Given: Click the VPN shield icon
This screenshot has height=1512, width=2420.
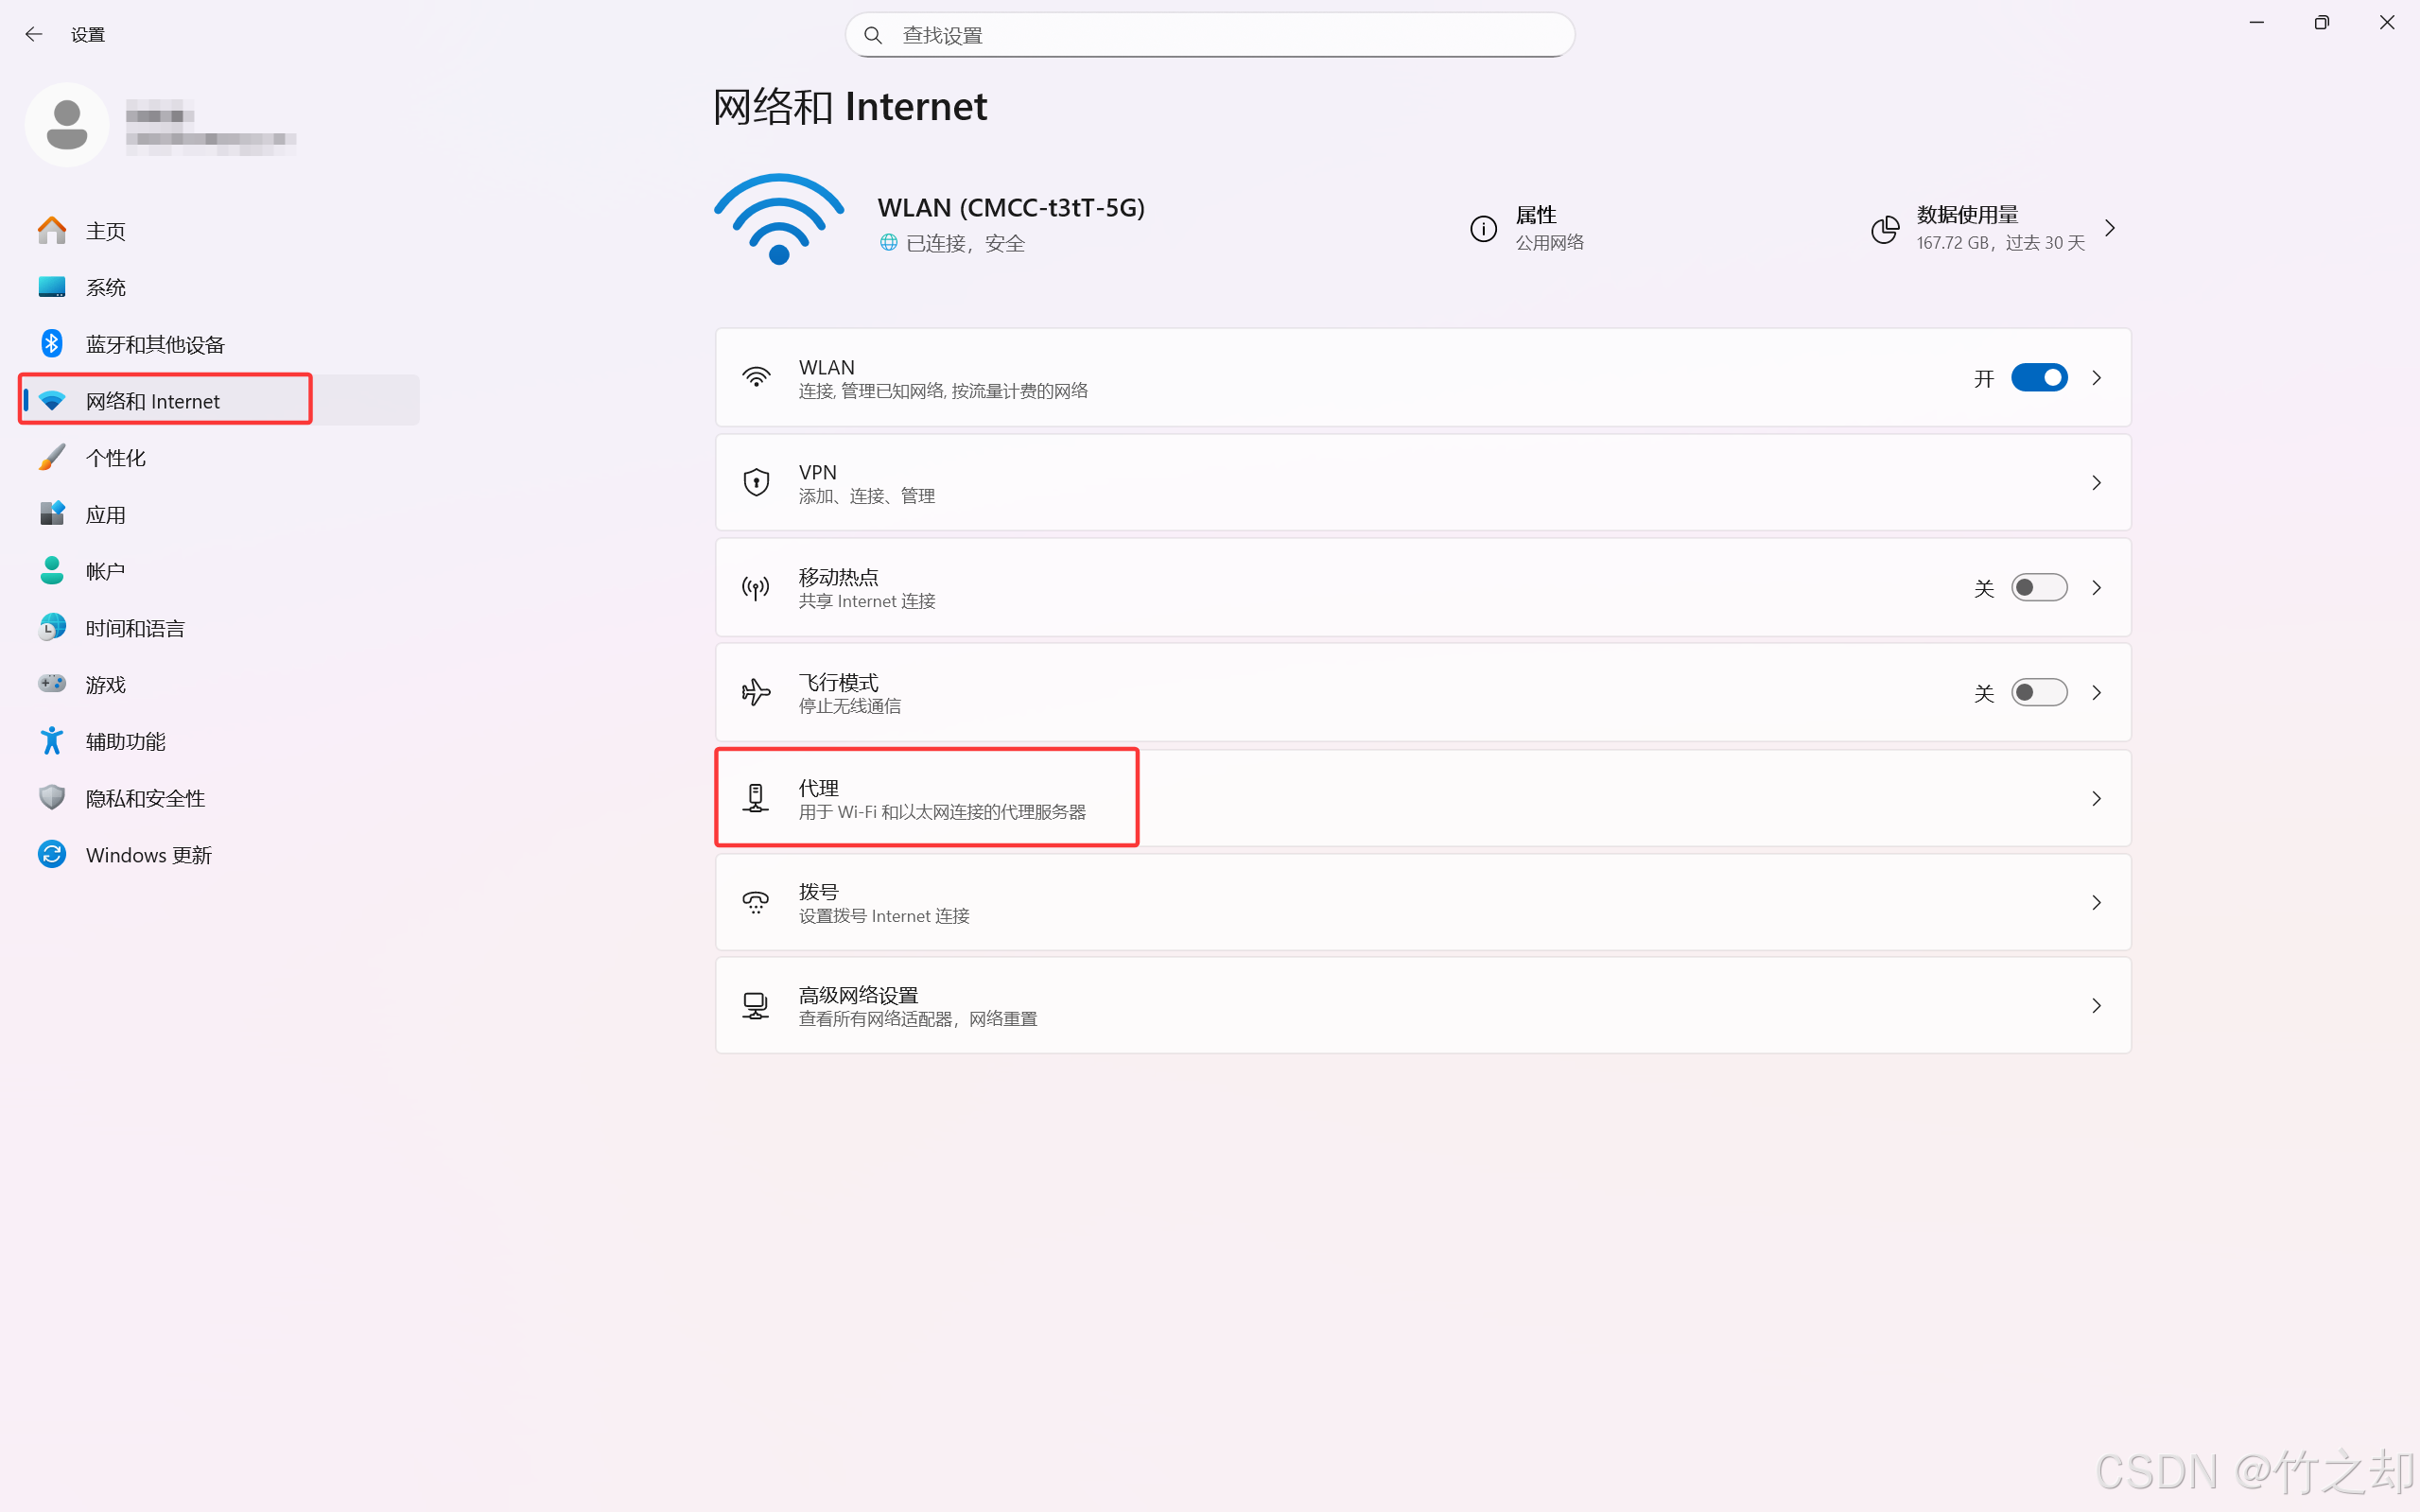Looking at the screenshot, I should [x=756, y=482].
